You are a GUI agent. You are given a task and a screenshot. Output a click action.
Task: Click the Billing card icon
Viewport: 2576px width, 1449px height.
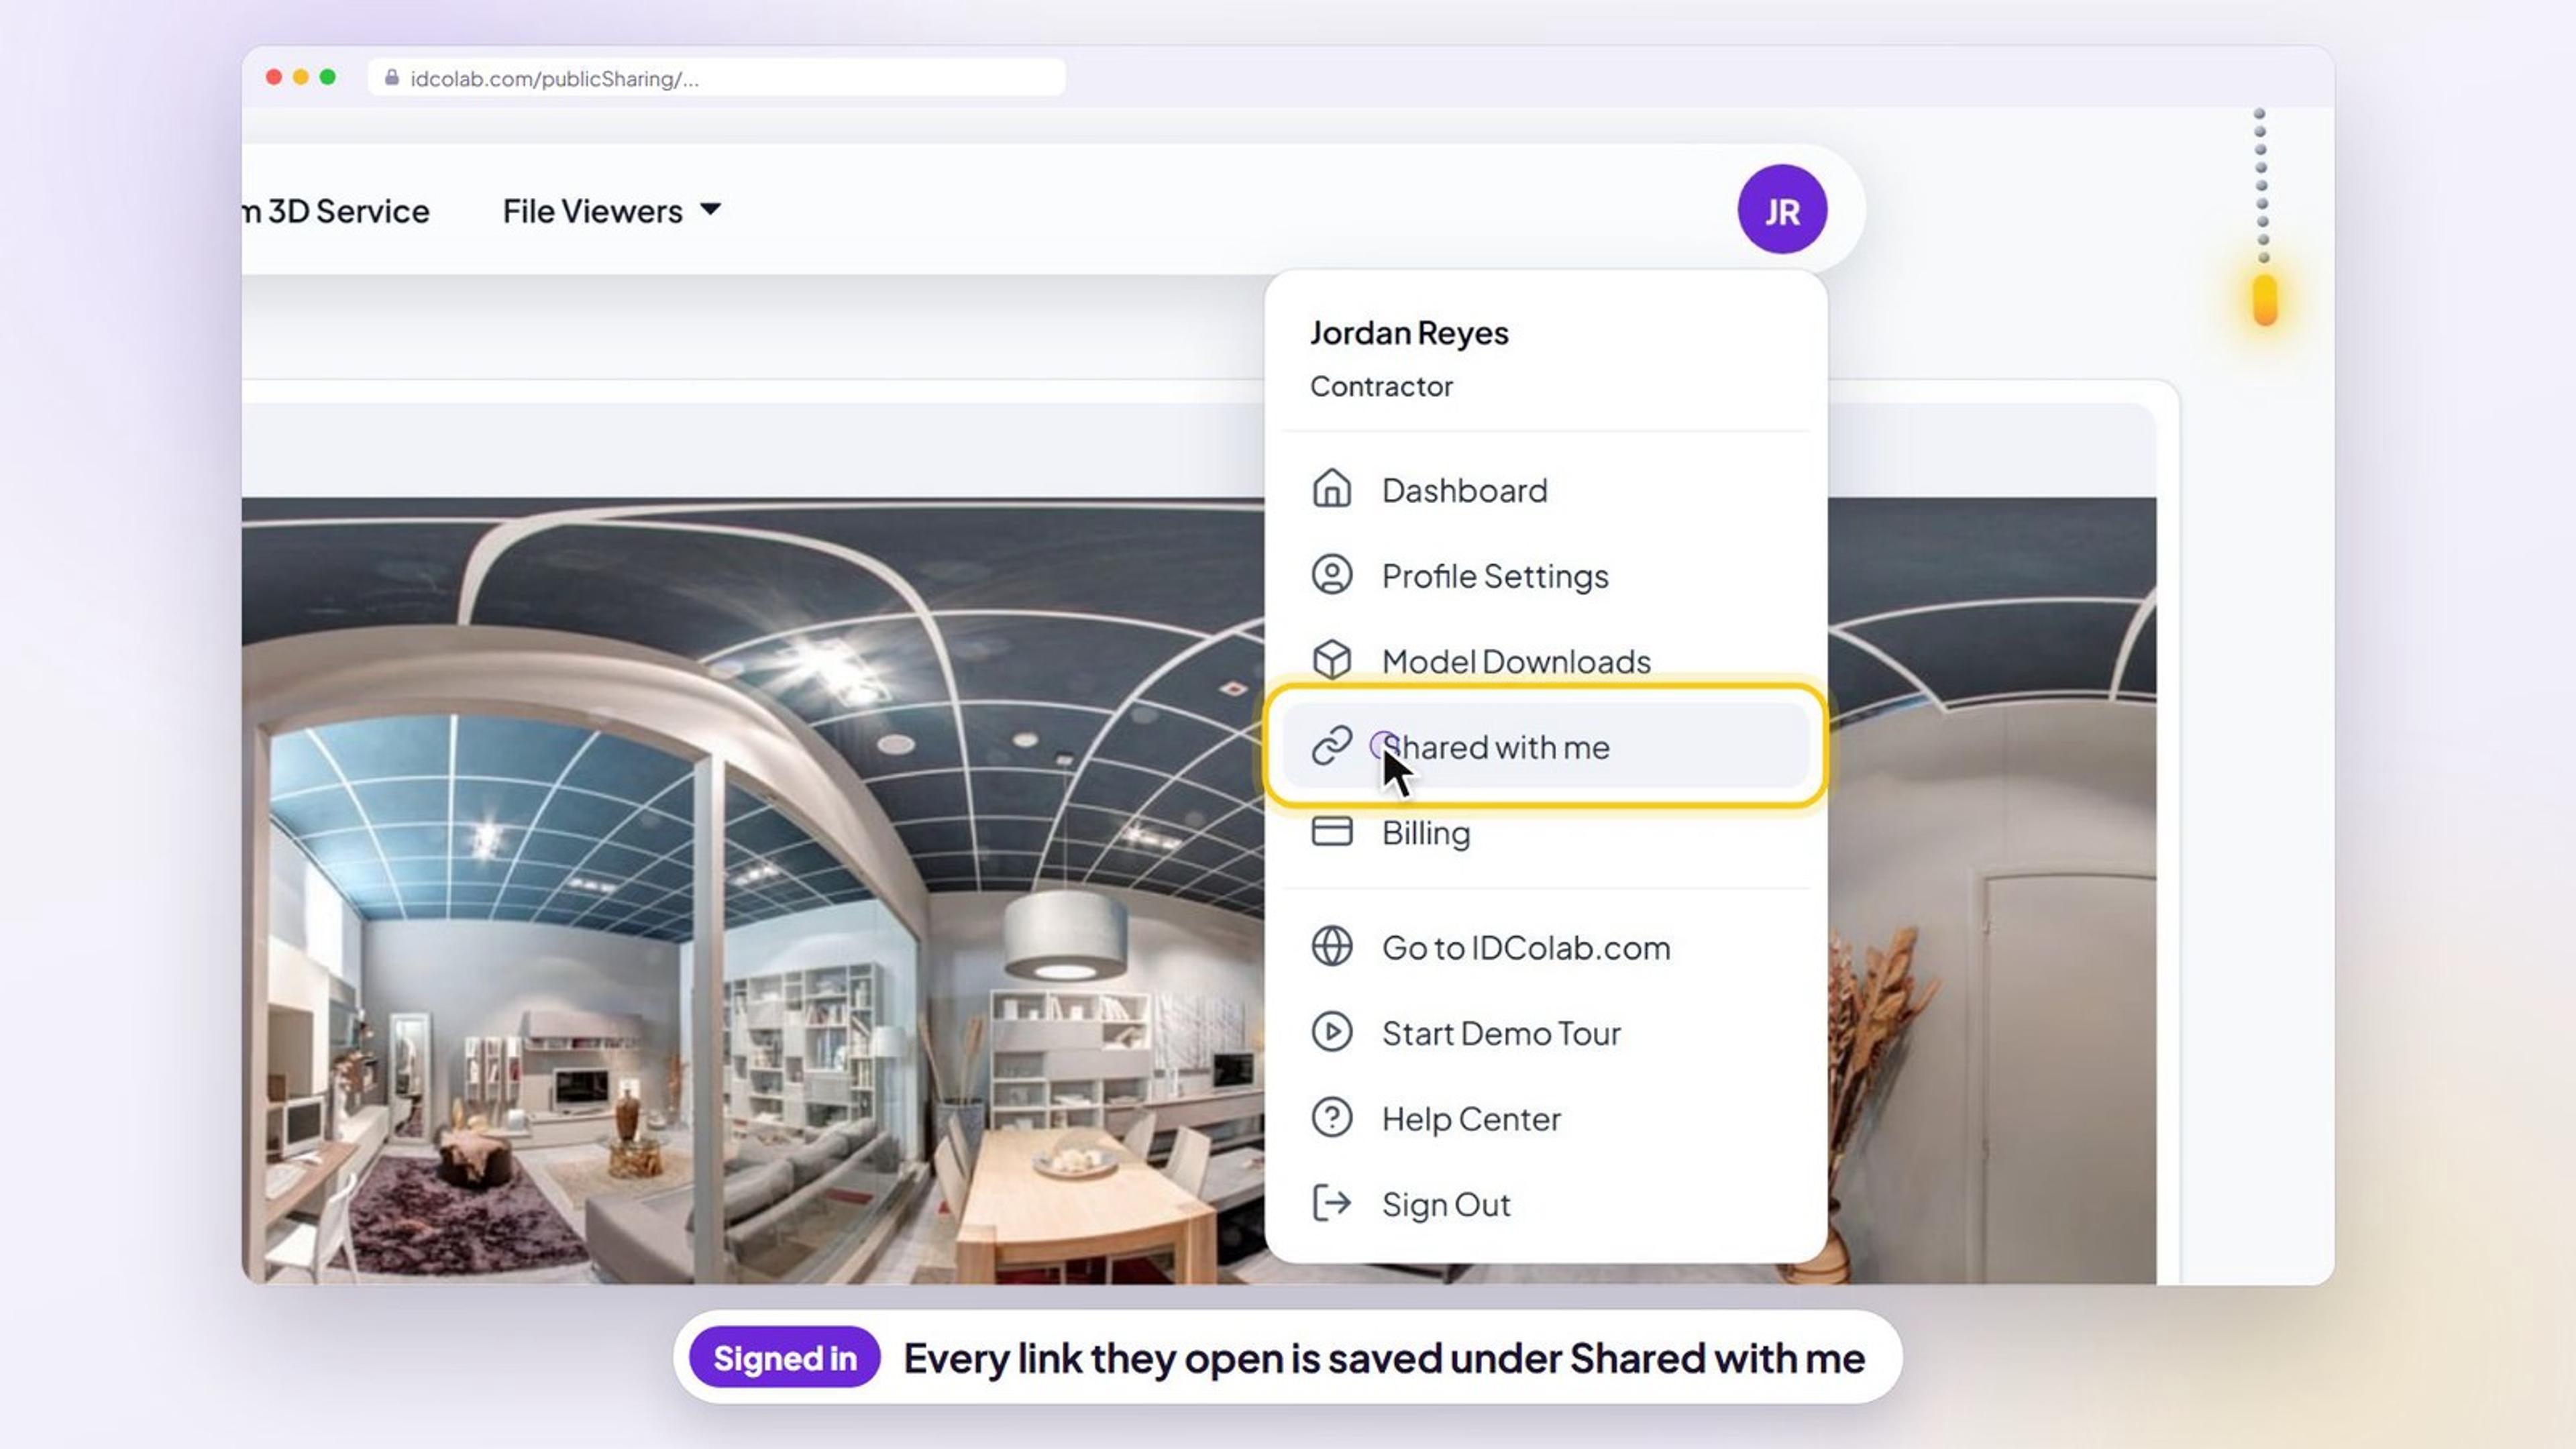tap(1331, 831)
